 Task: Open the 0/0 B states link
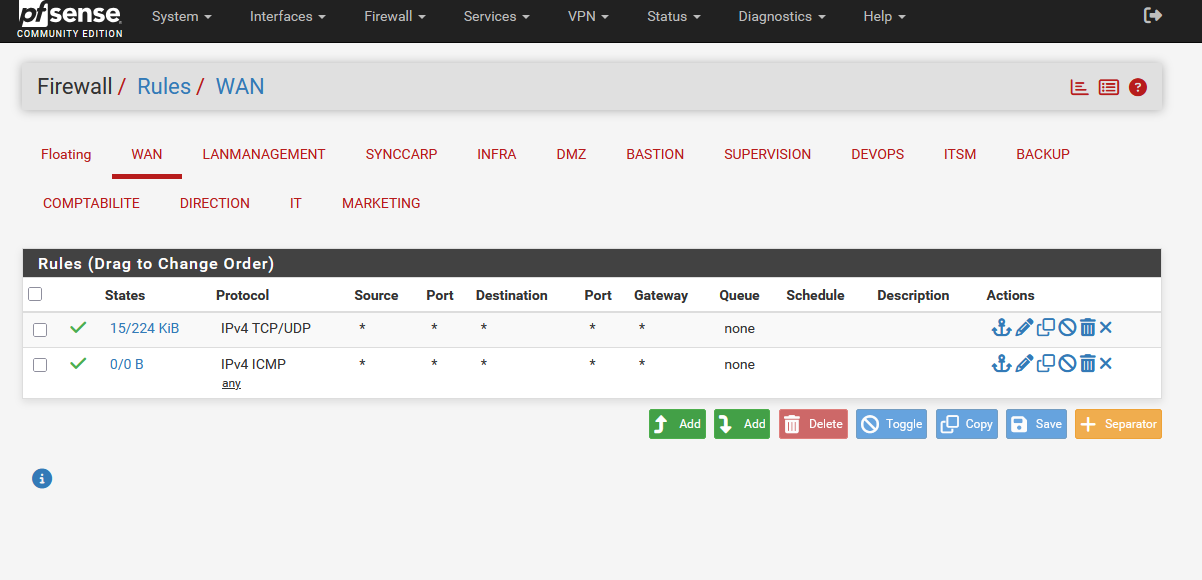point(127,364)
